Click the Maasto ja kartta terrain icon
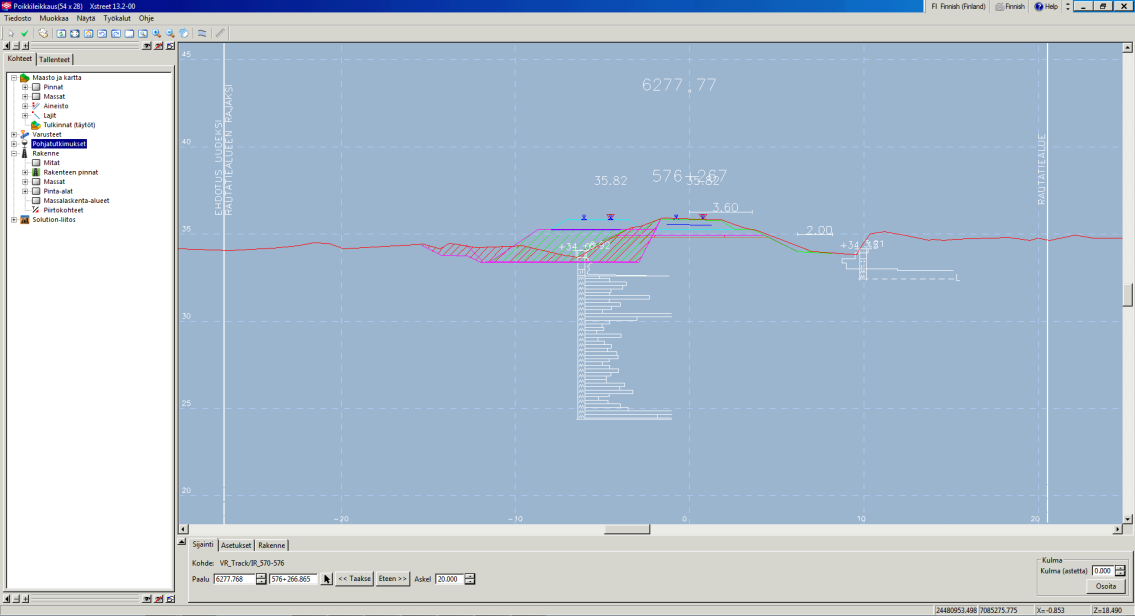The height and width of the screenshot is (616, 1135). tap(25, 77)
